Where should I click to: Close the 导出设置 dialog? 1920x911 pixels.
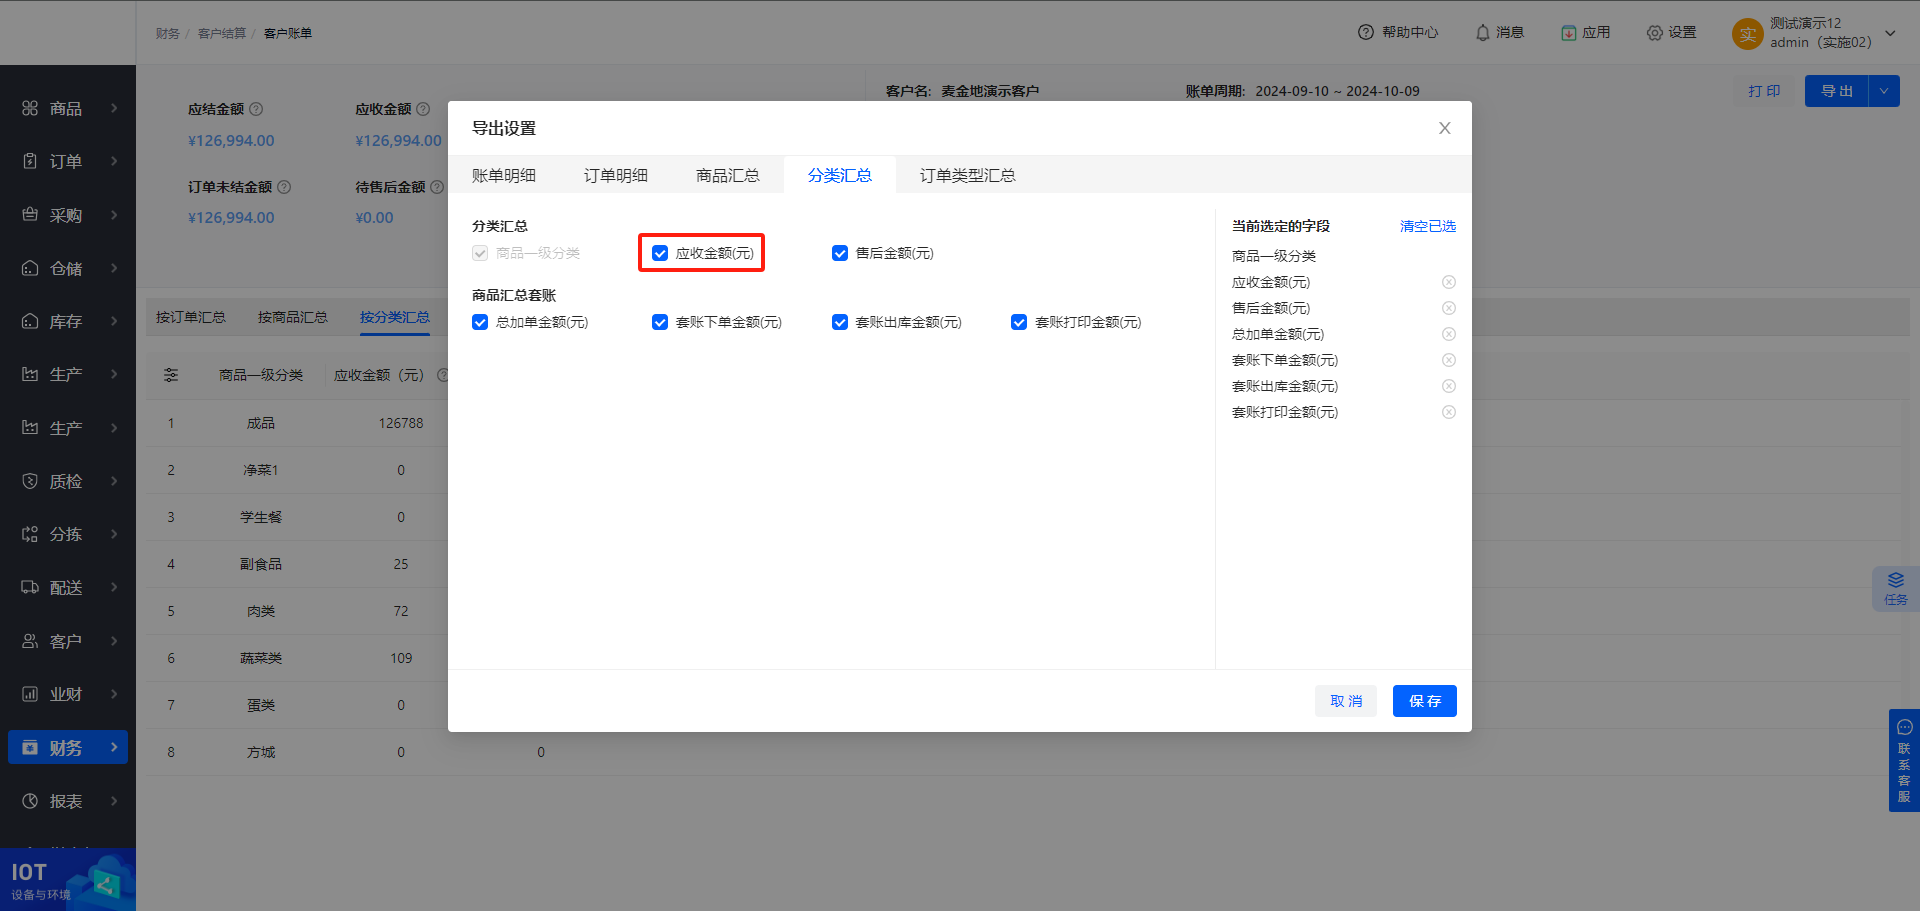point(1445,128)
